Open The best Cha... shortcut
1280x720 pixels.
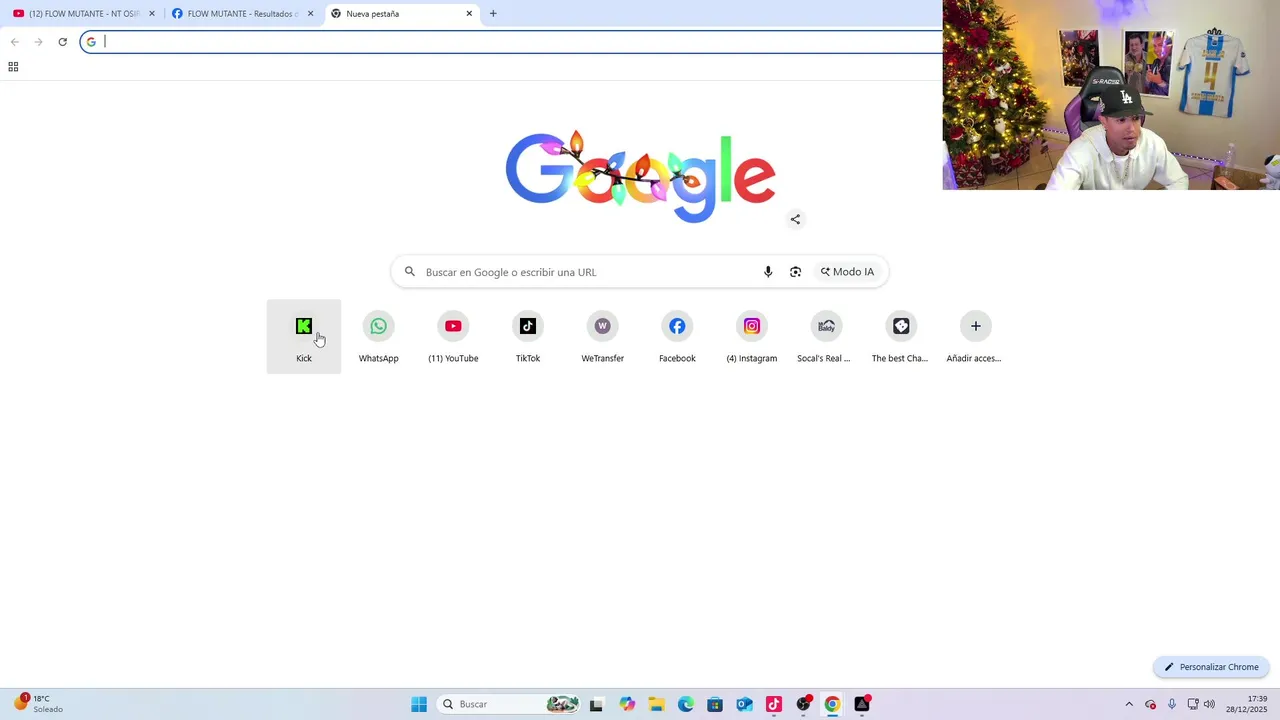pyautogui.click(x=901, y=337)
